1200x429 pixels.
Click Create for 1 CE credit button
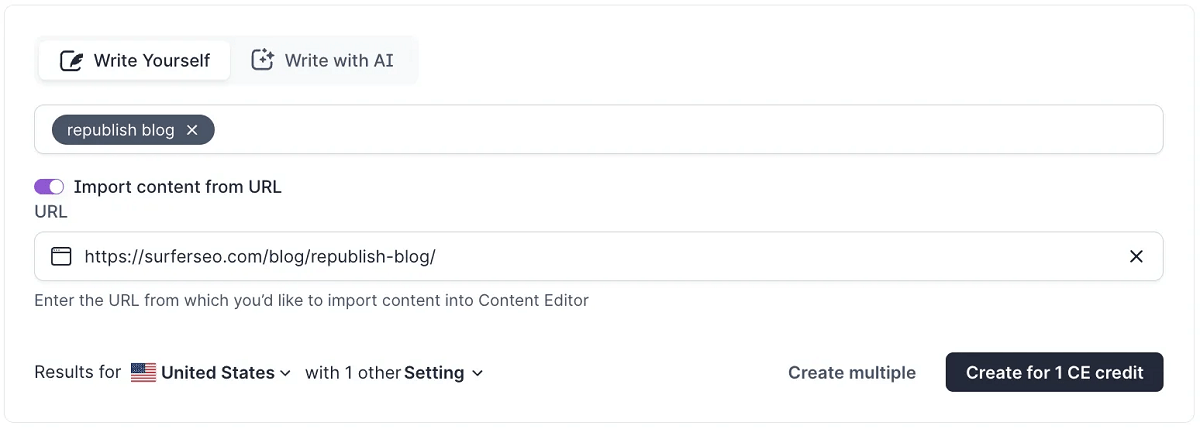[x=1055, y=372]
